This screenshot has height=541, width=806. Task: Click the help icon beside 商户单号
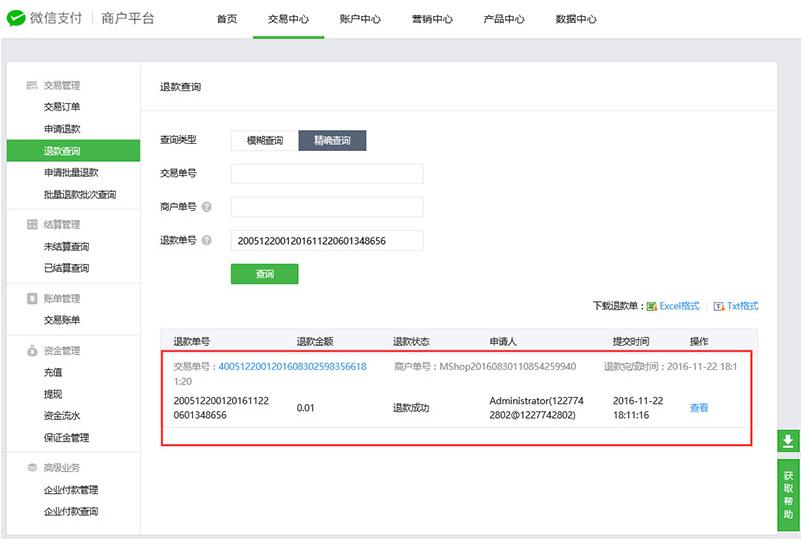(207, 207)
